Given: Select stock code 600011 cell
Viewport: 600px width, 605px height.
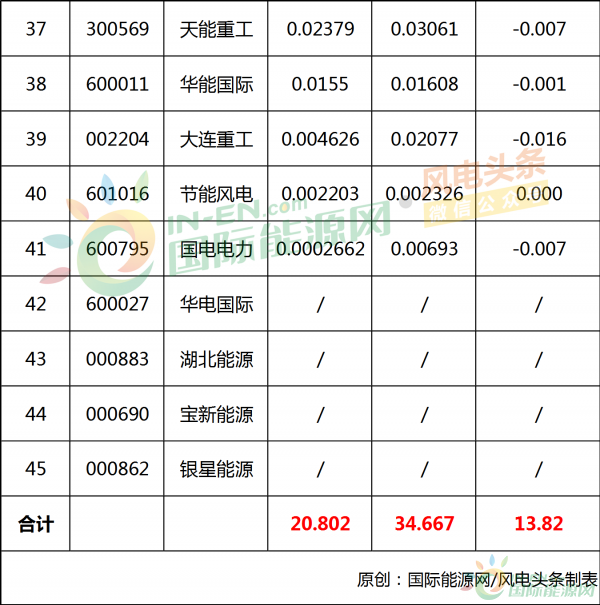Looking at the screenshot, I should [117, 84].
